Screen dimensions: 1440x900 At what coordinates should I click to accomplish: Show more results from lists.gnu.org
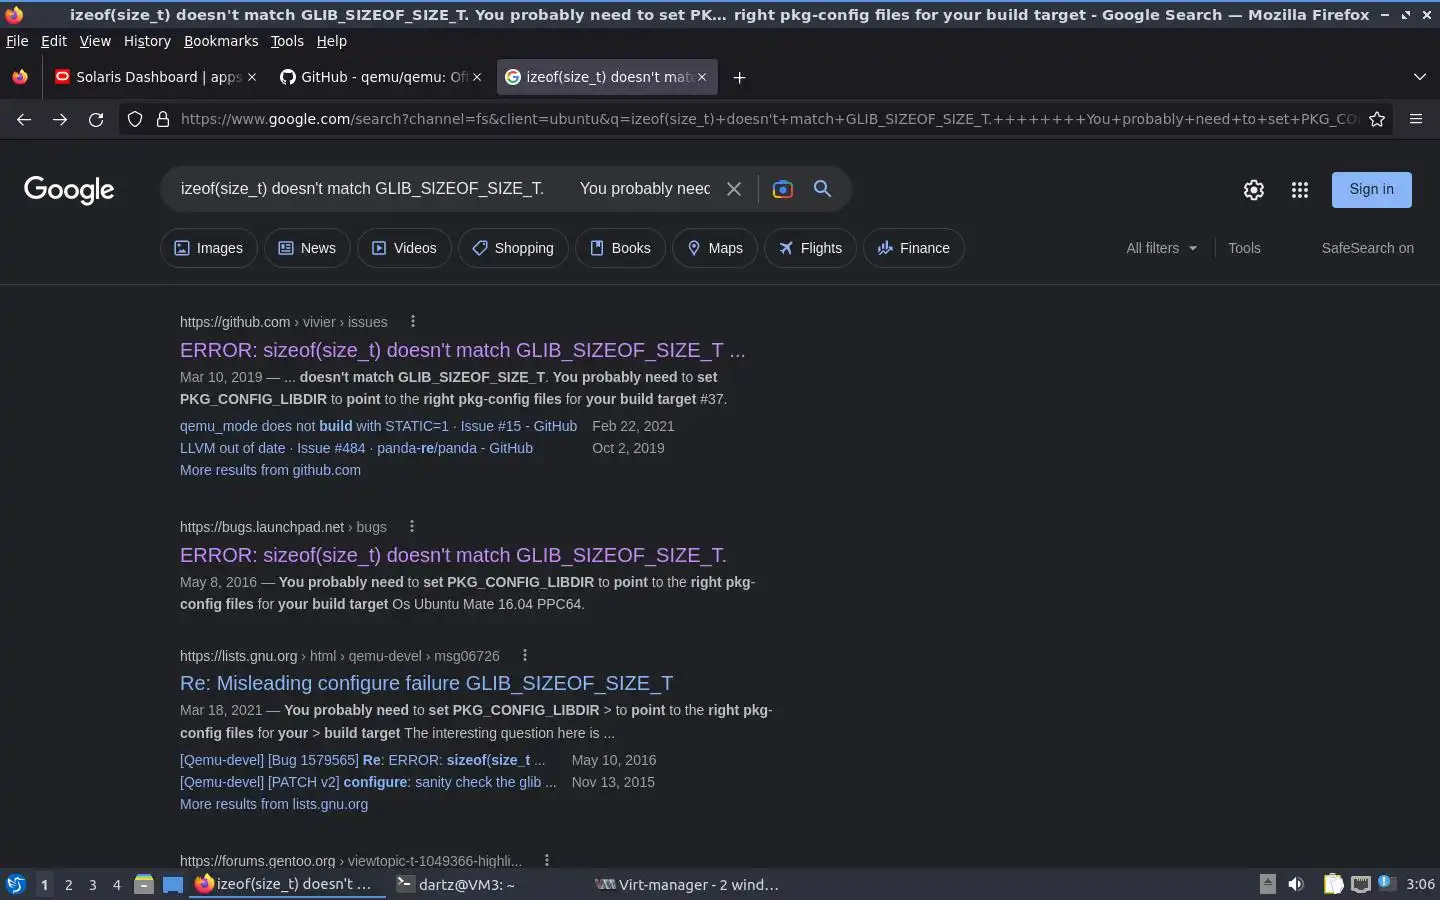pos(274,804)
